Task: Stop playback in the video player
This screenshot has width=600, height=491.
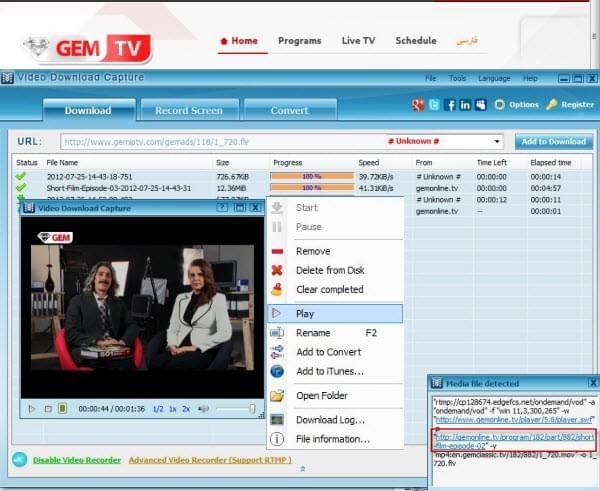Action: (48, 409)
